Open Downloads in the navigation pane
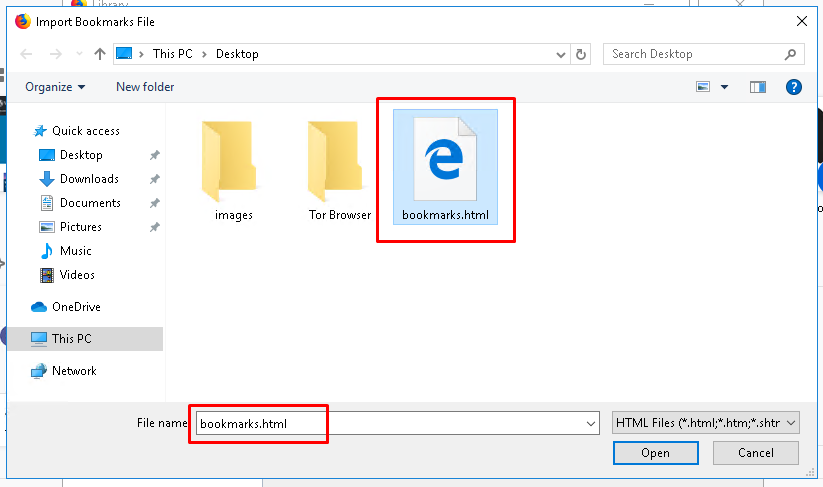Viewport: 823px width, 487px height. pos(89,179)
